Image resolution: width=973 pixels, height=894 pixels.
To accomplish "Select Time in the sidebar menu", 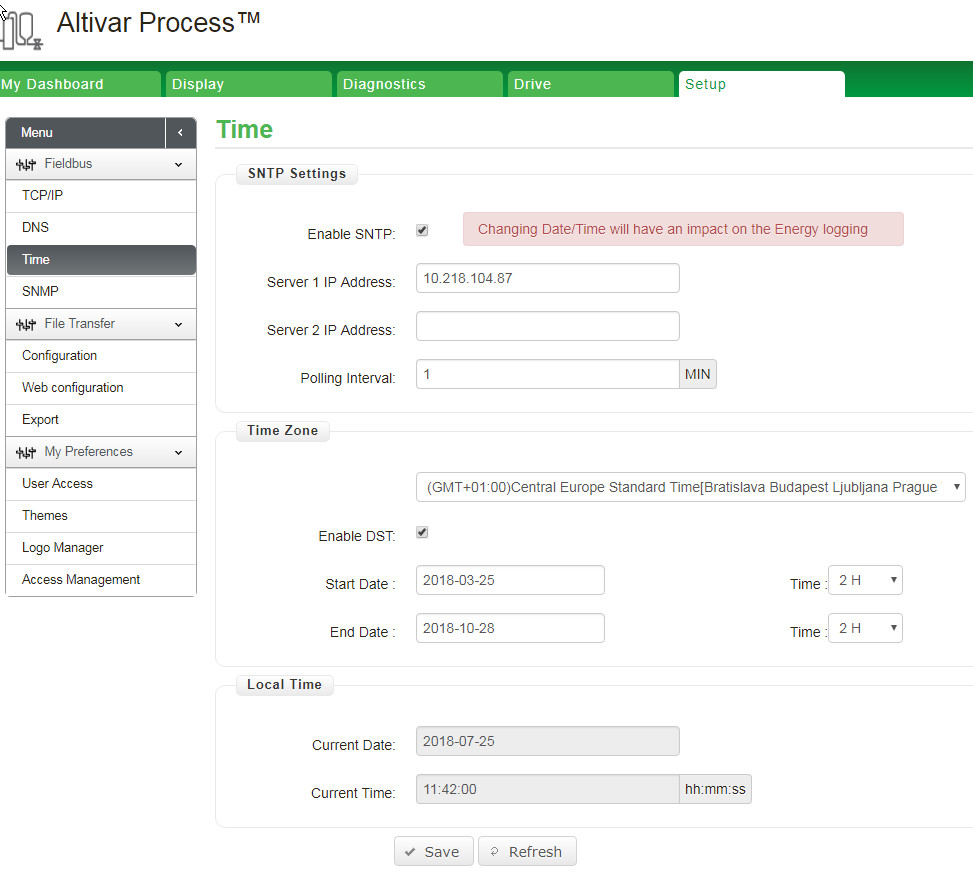I will pyautogui.click(x=101, y=259).
